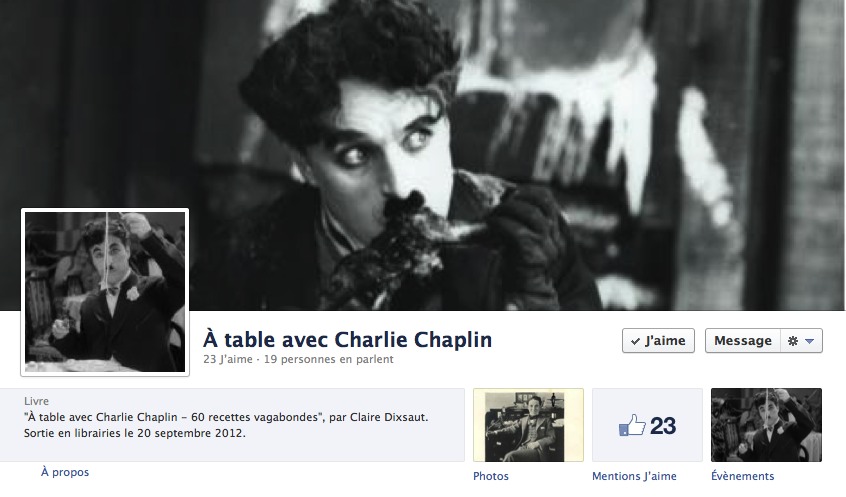
Task: Click the checkmark icon on J'aime button
Action: pyautogui.click(x=636, y=342)
